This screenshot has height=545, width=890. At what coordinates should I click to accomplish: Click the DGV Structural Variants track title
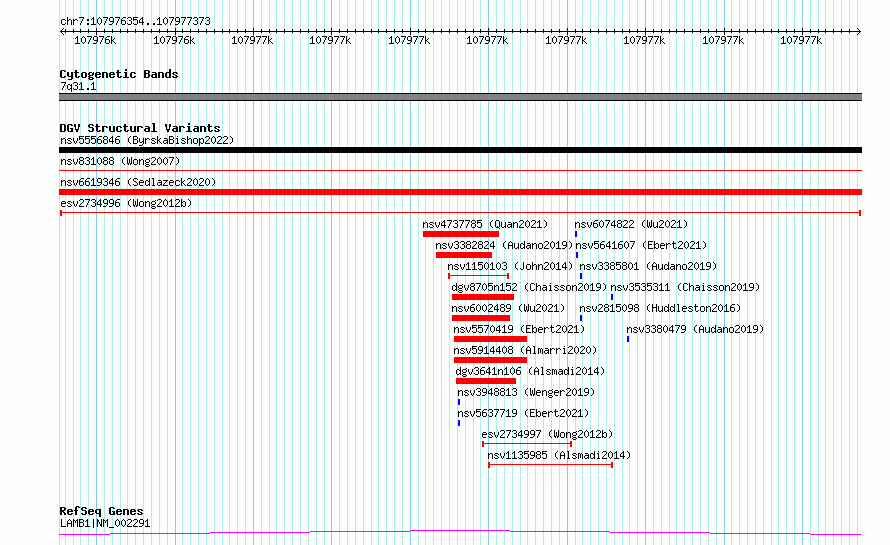140,128
